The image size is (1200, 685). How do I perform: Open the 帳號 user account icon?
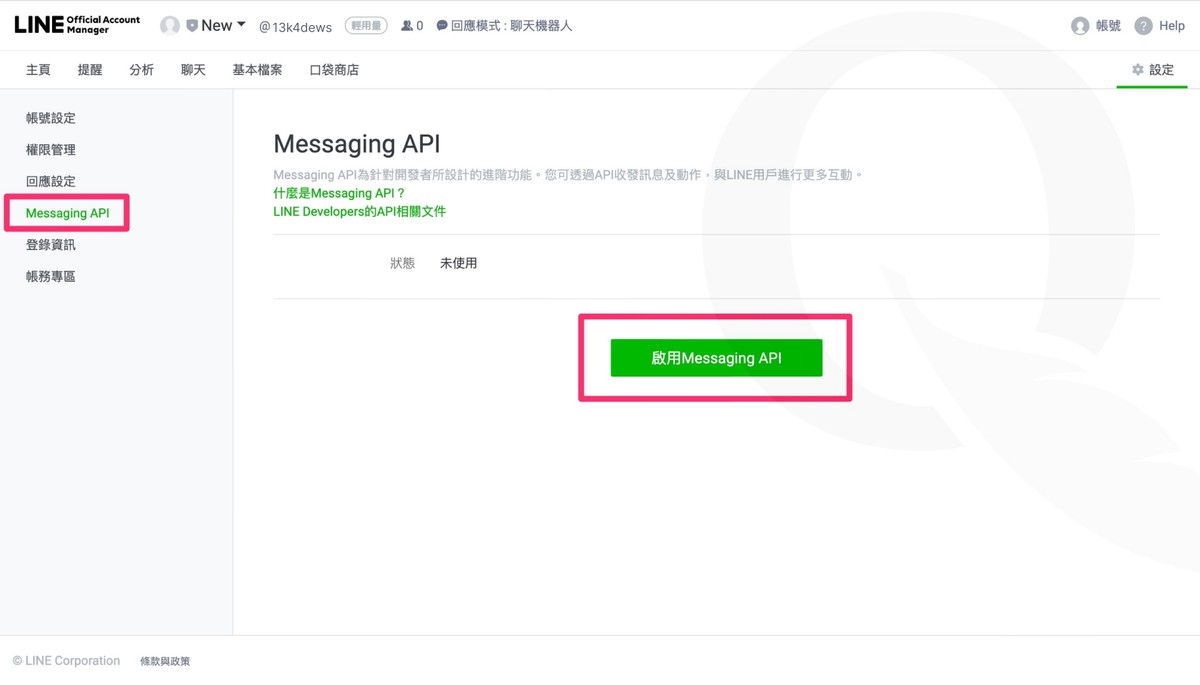[1080, 26]
